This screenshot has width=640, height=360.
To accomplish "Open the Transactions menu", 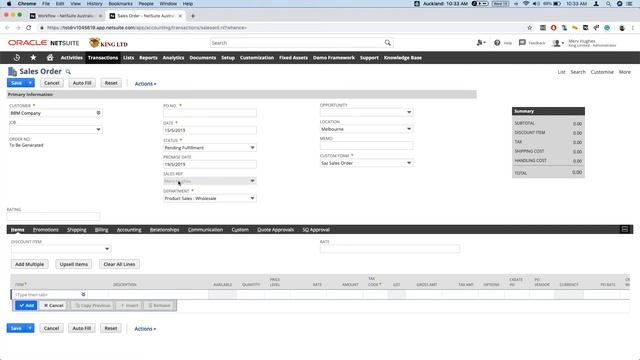I will pos(103,58).
